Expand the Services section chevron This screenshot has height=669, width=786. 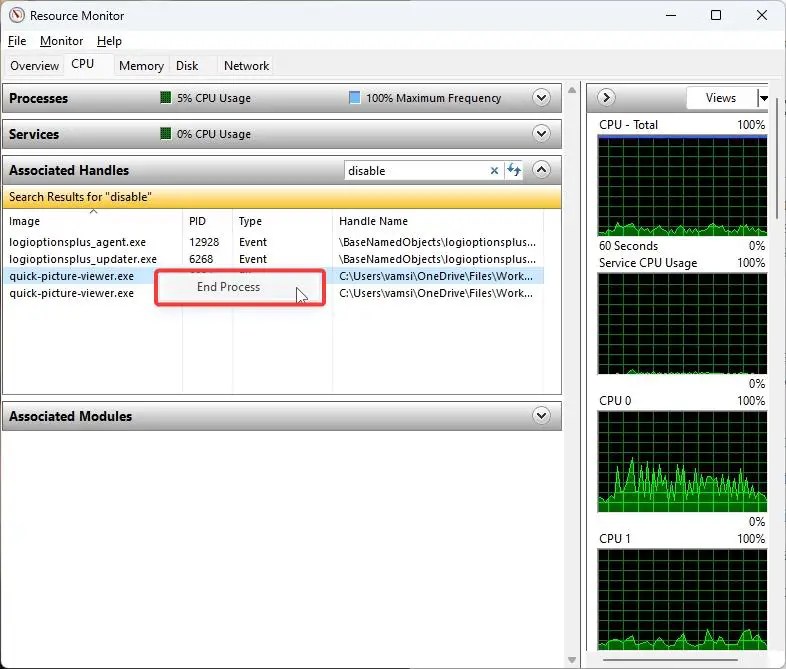[541, 133]
